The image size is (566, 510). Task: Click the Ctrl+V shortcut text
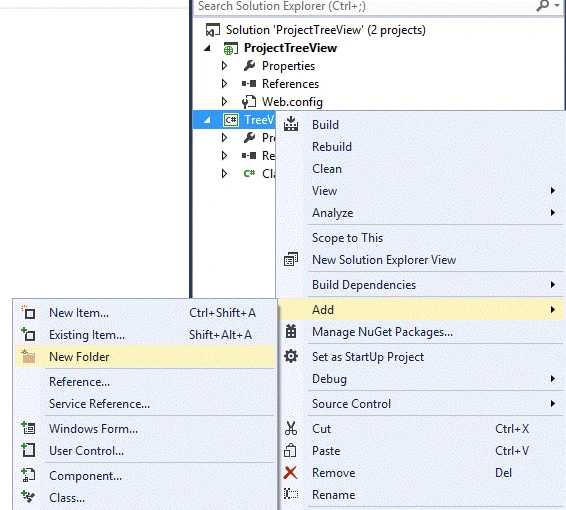[512, 450]
